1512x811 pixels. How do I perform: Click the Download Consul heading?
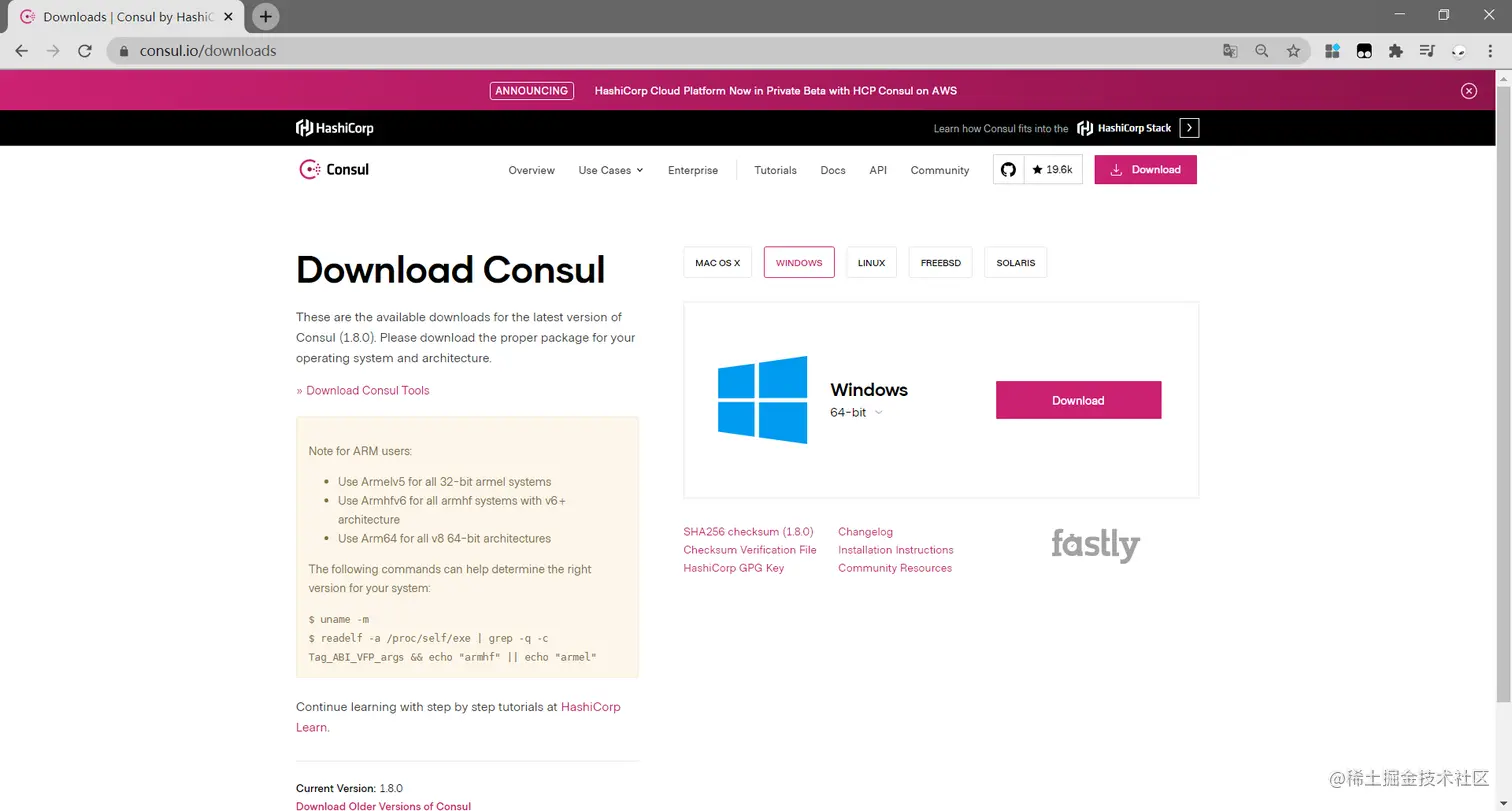[x=451, y=270]
